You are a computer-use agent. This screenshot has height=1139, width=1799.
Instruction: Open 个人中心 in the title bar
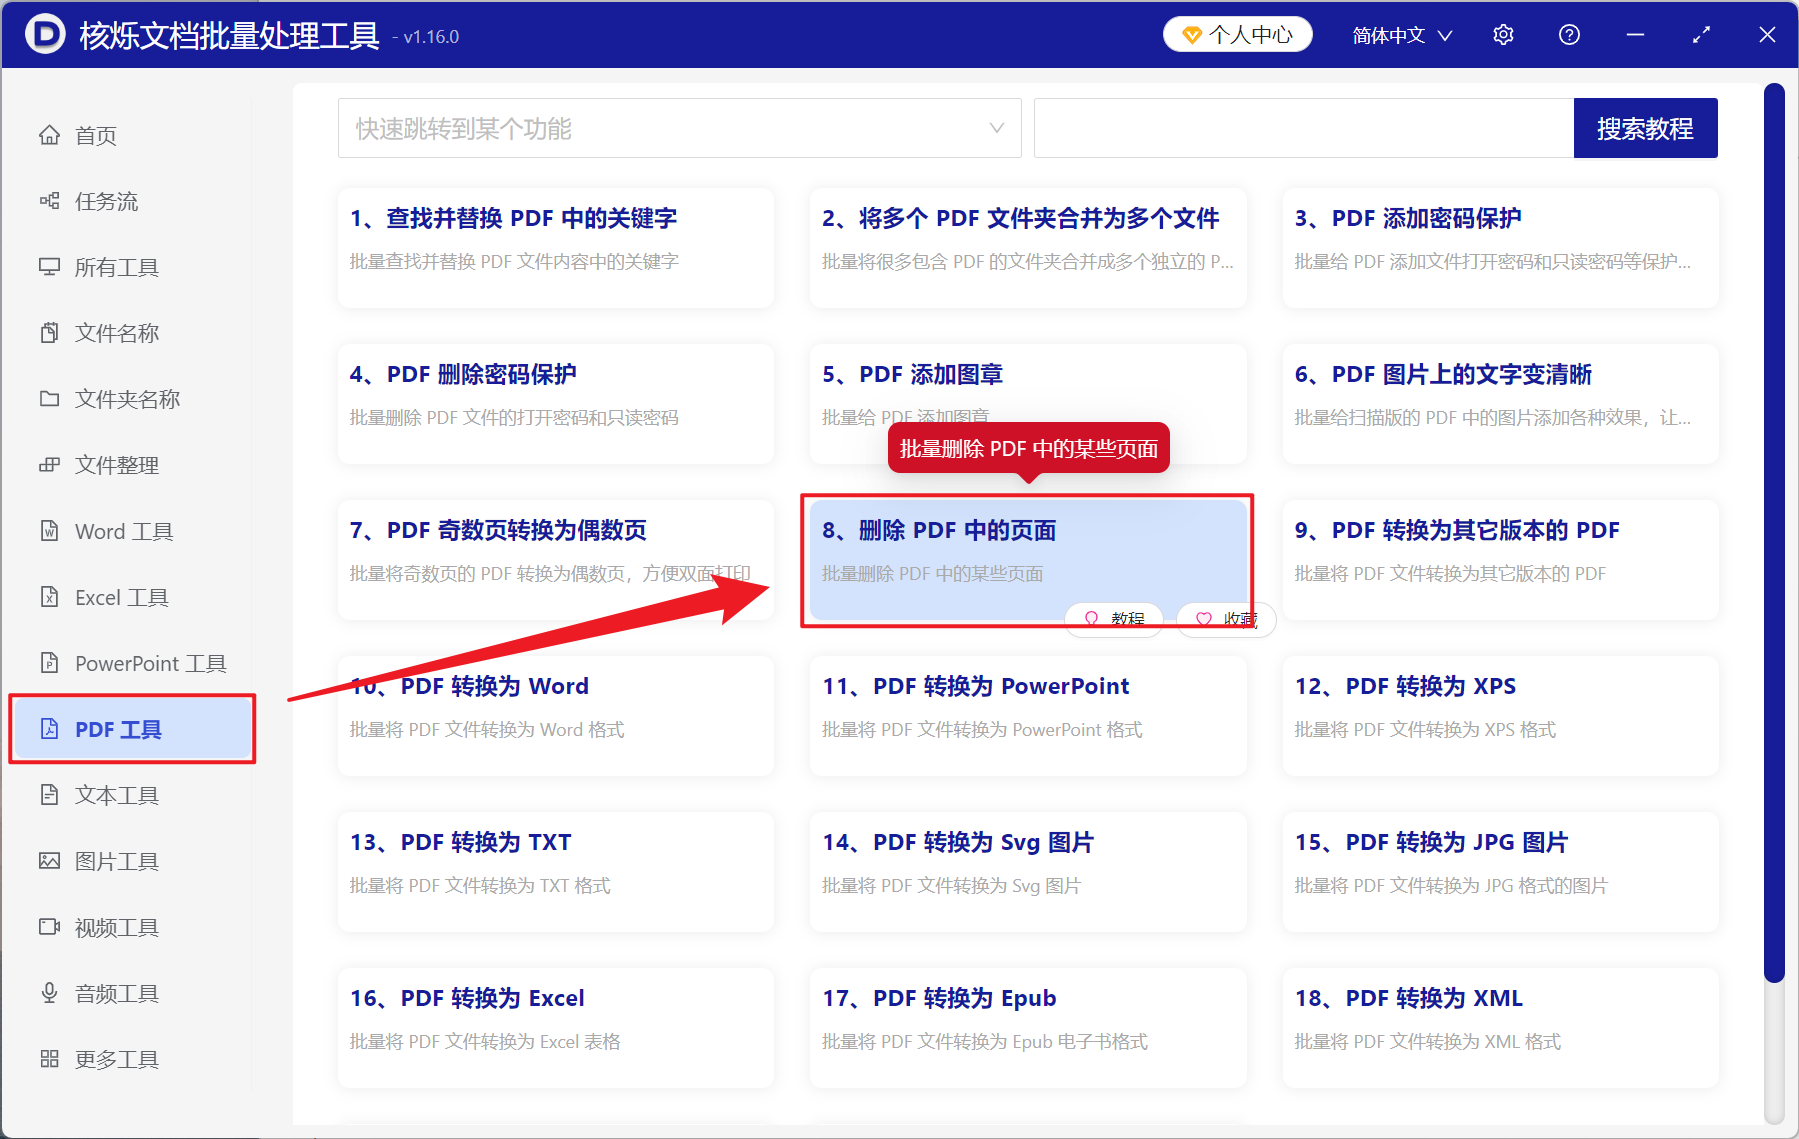pos(1237,33)
